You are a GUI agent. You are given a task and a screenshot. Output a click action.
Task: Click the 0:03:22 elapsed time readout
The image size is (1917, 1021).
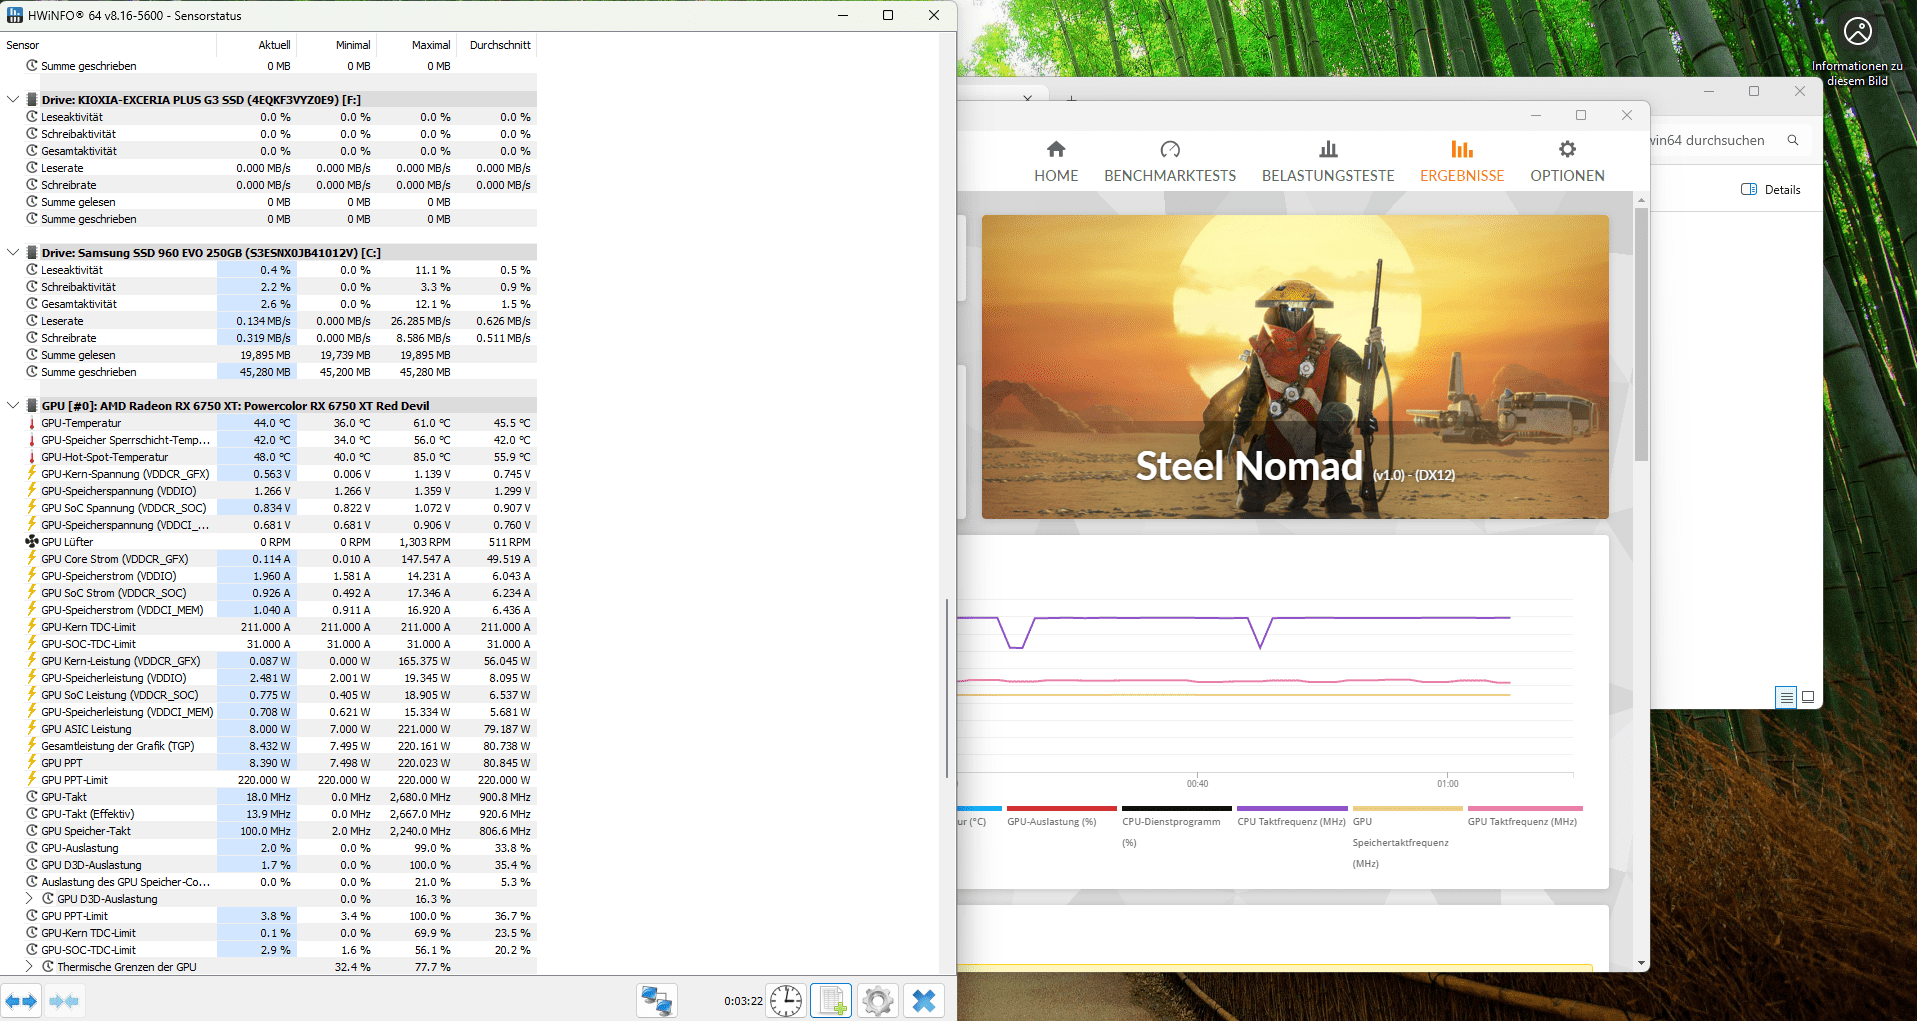(x=743, y=1001)
